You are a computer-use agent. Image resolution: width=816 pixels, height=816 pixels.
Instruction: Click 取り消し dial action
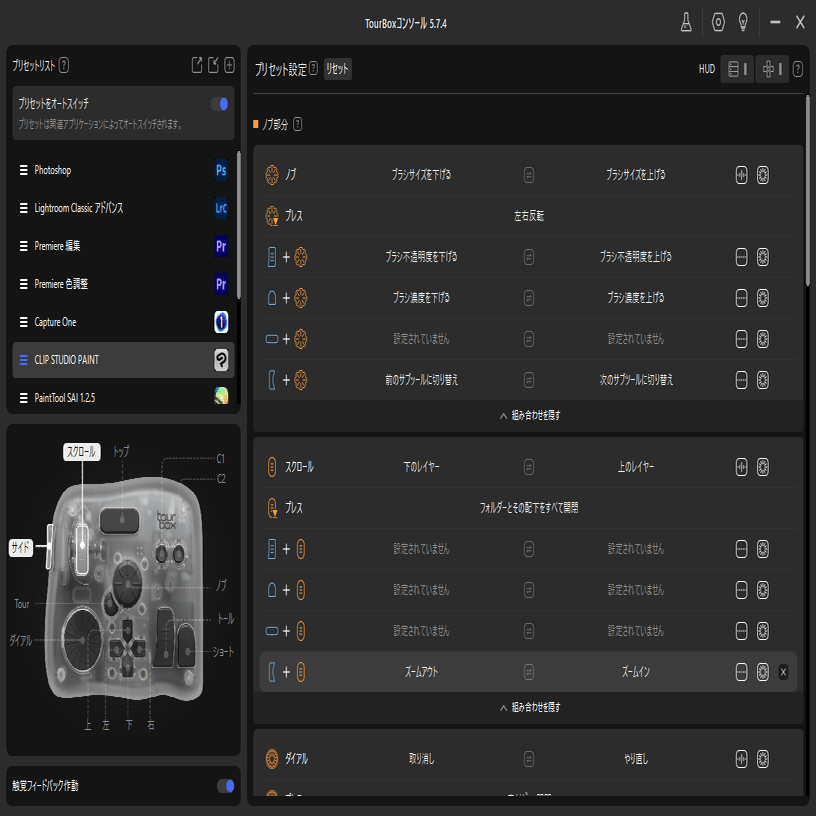(421, 759)
